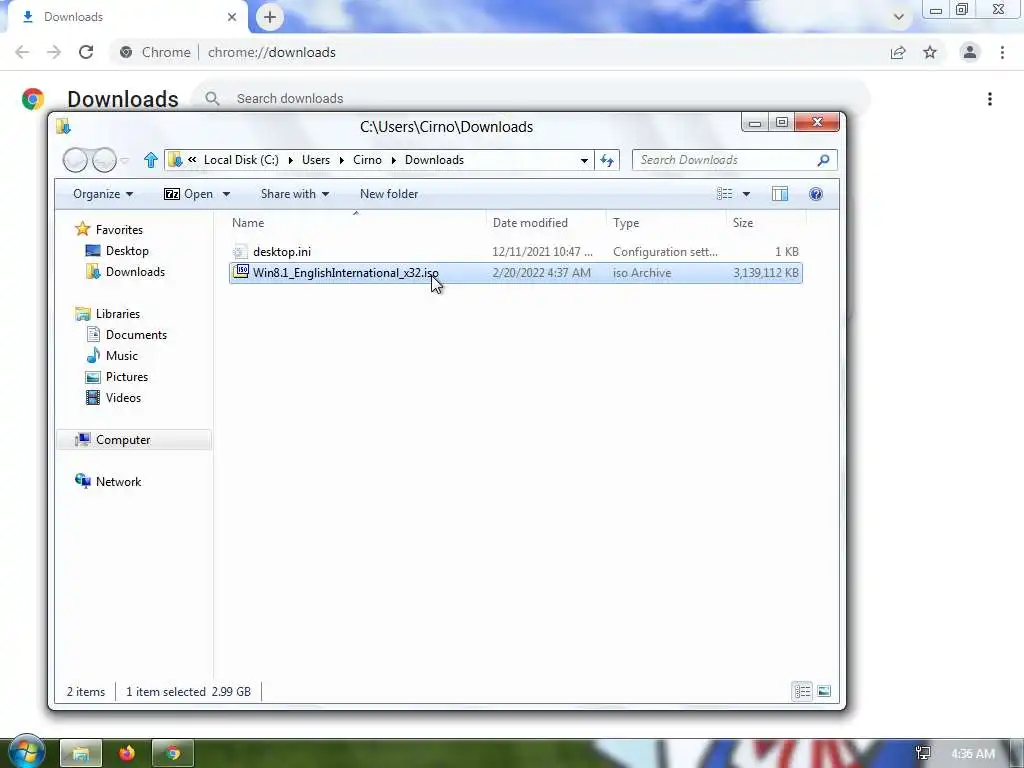
Task: Open Firefox from taskbar
Action: pyautogui.click(x=127, y=753)
